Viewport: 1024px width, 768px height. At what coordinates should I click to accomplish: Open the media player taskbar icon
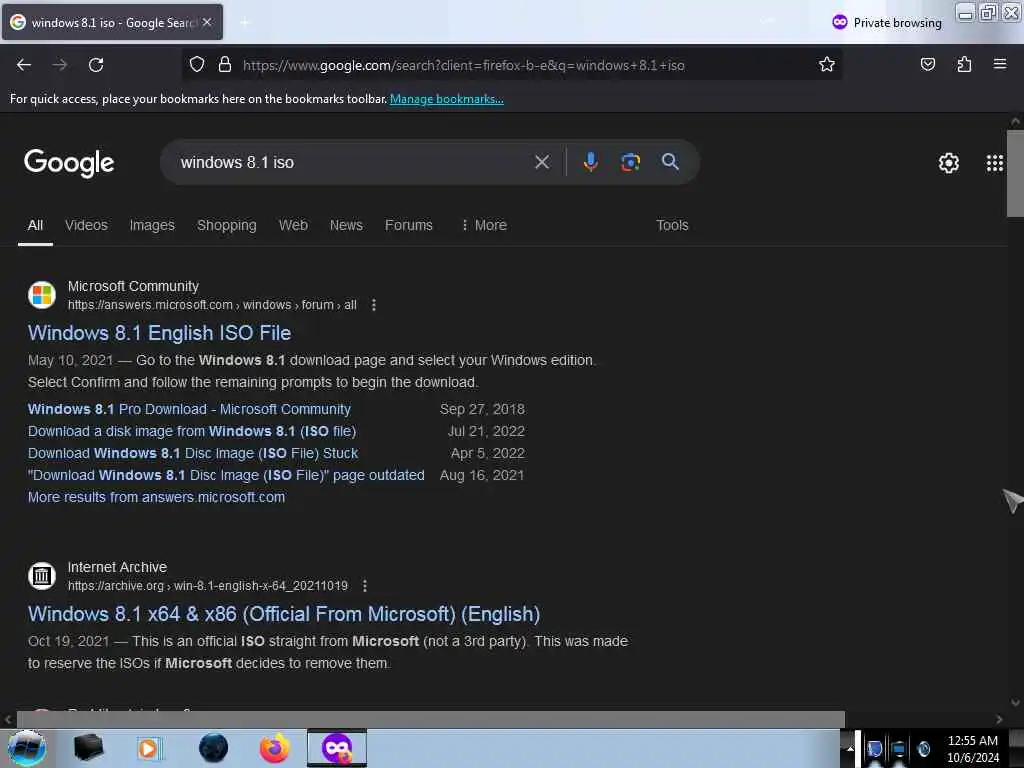point(148,748)
